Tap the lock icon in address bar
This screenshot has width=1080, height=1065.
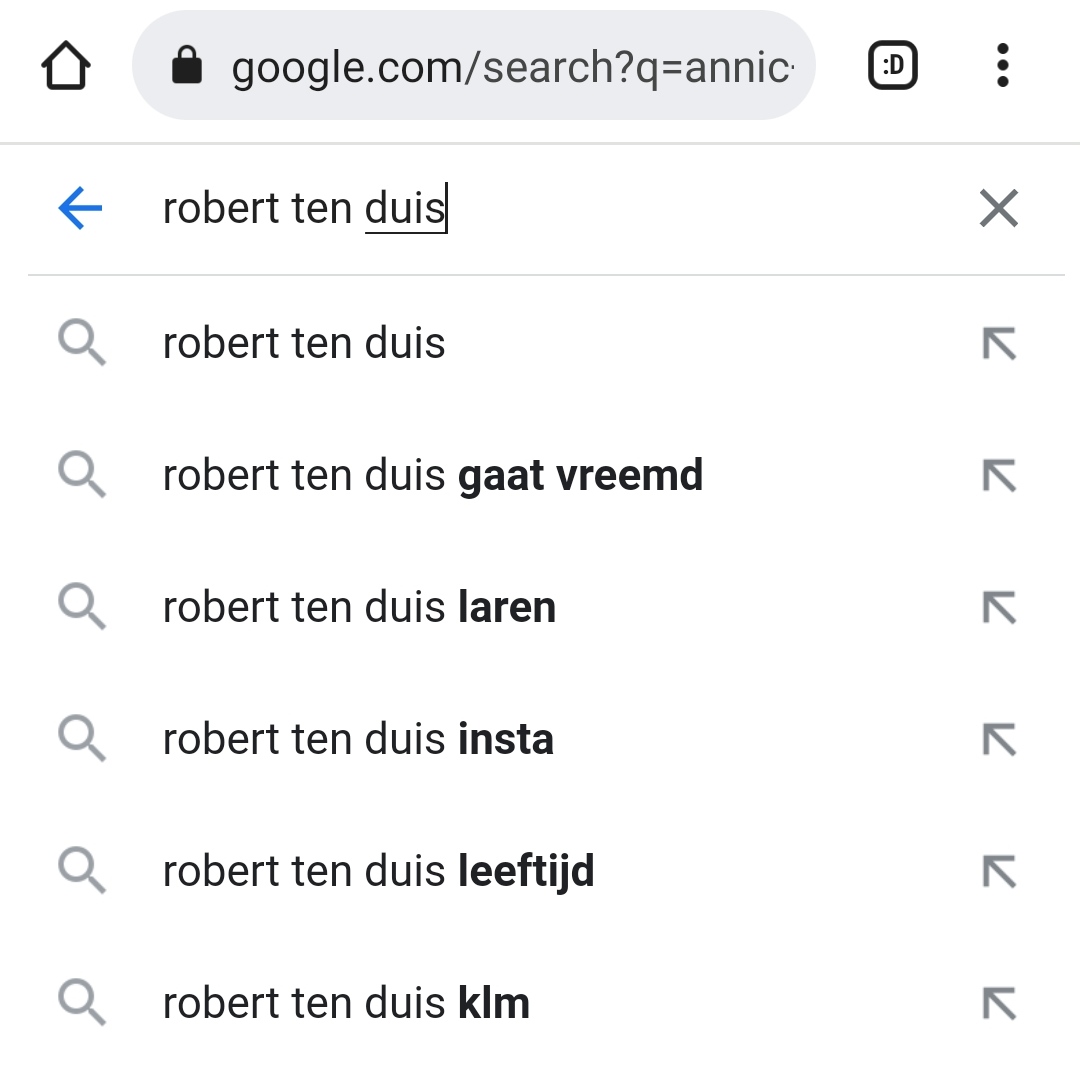click(187, 65)
